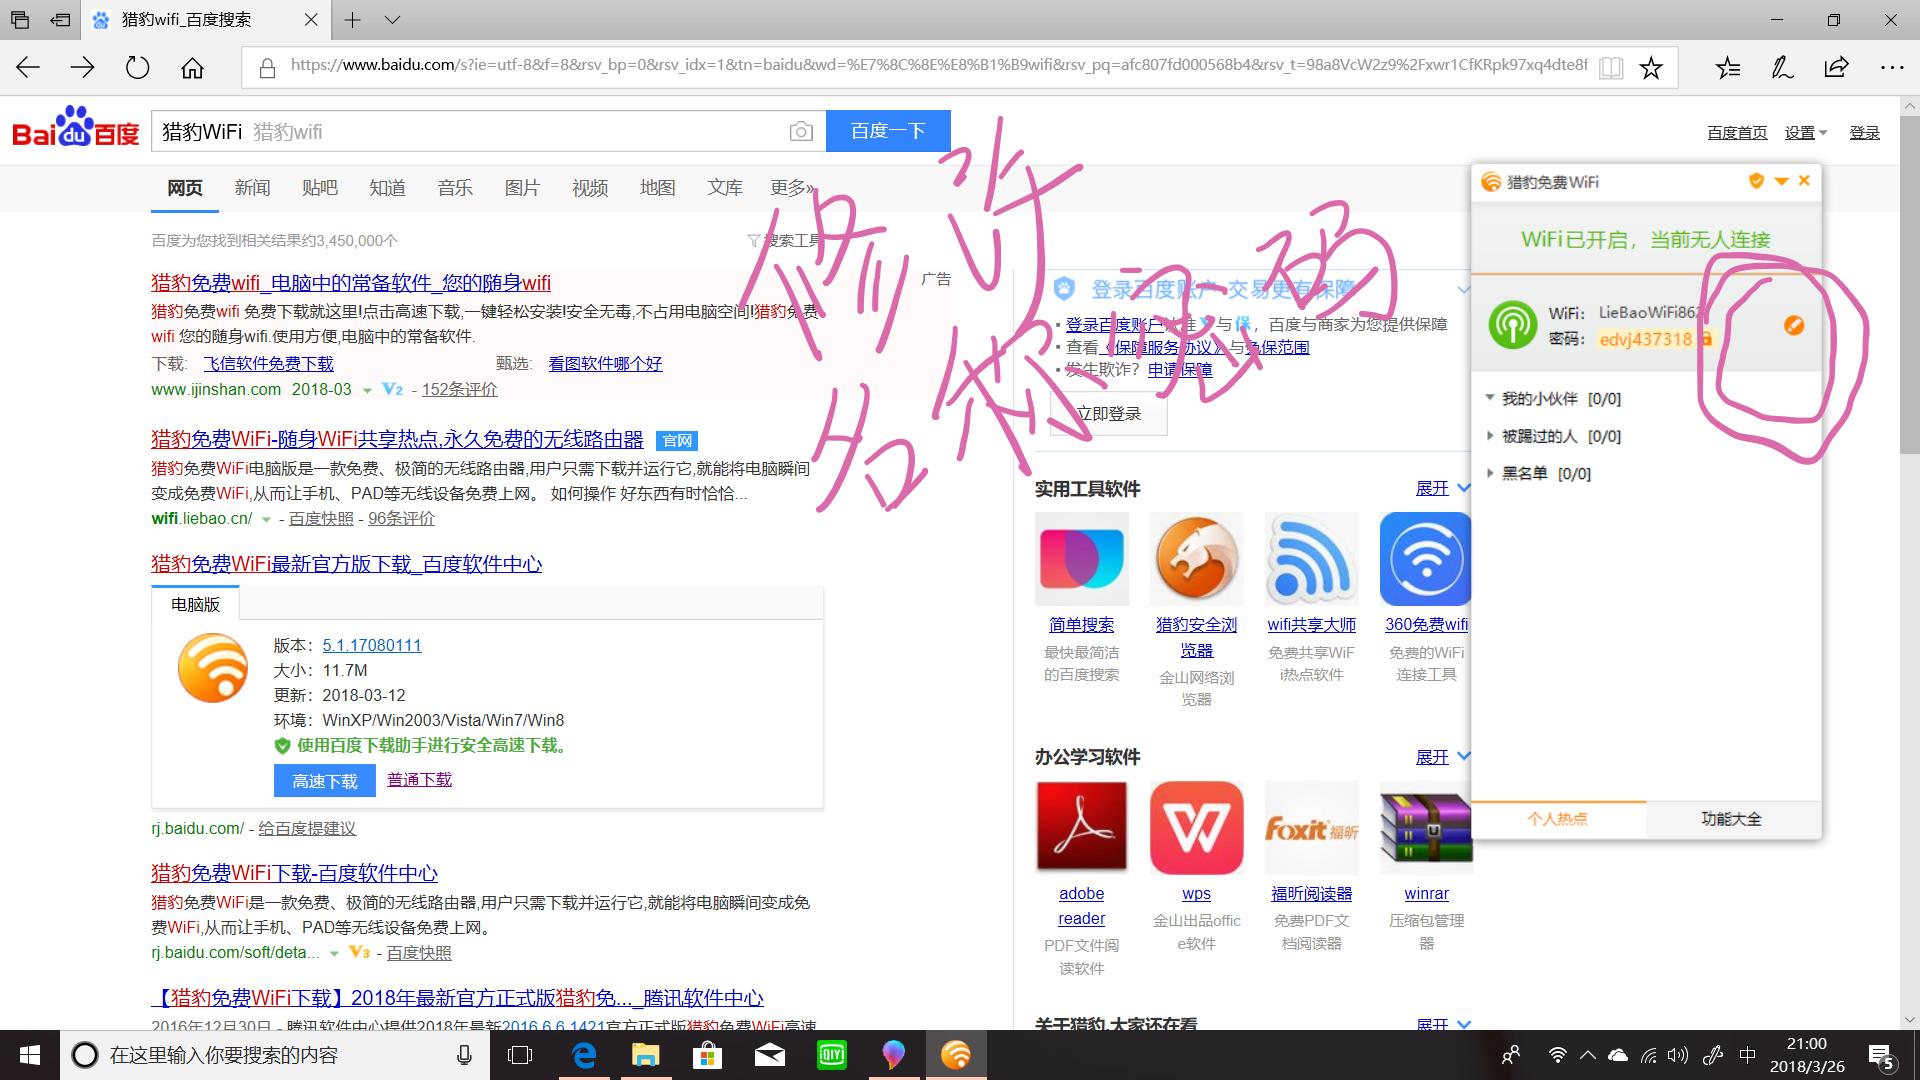Open the 视频 search category
Viewport: 1920px width, 1080px height.
[x=589, y=188]
